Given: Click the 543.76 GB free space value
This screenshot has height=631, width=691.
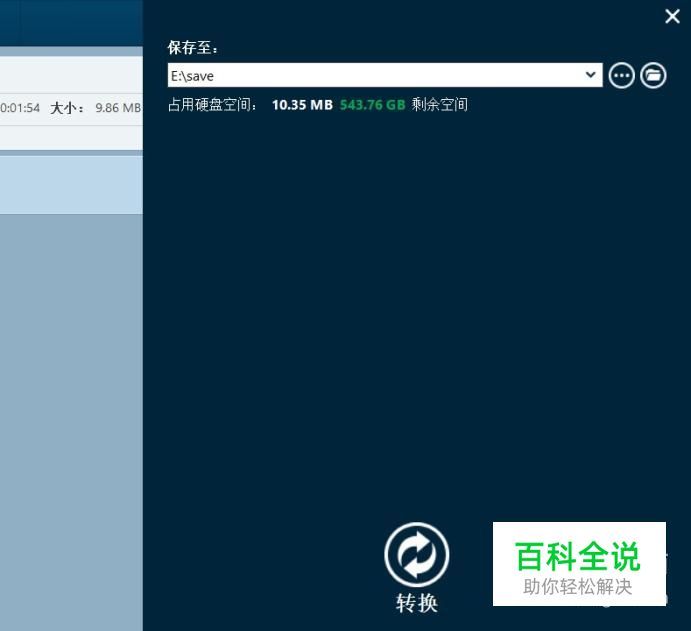Looking at the screenshot, I should tap(372, 105).
